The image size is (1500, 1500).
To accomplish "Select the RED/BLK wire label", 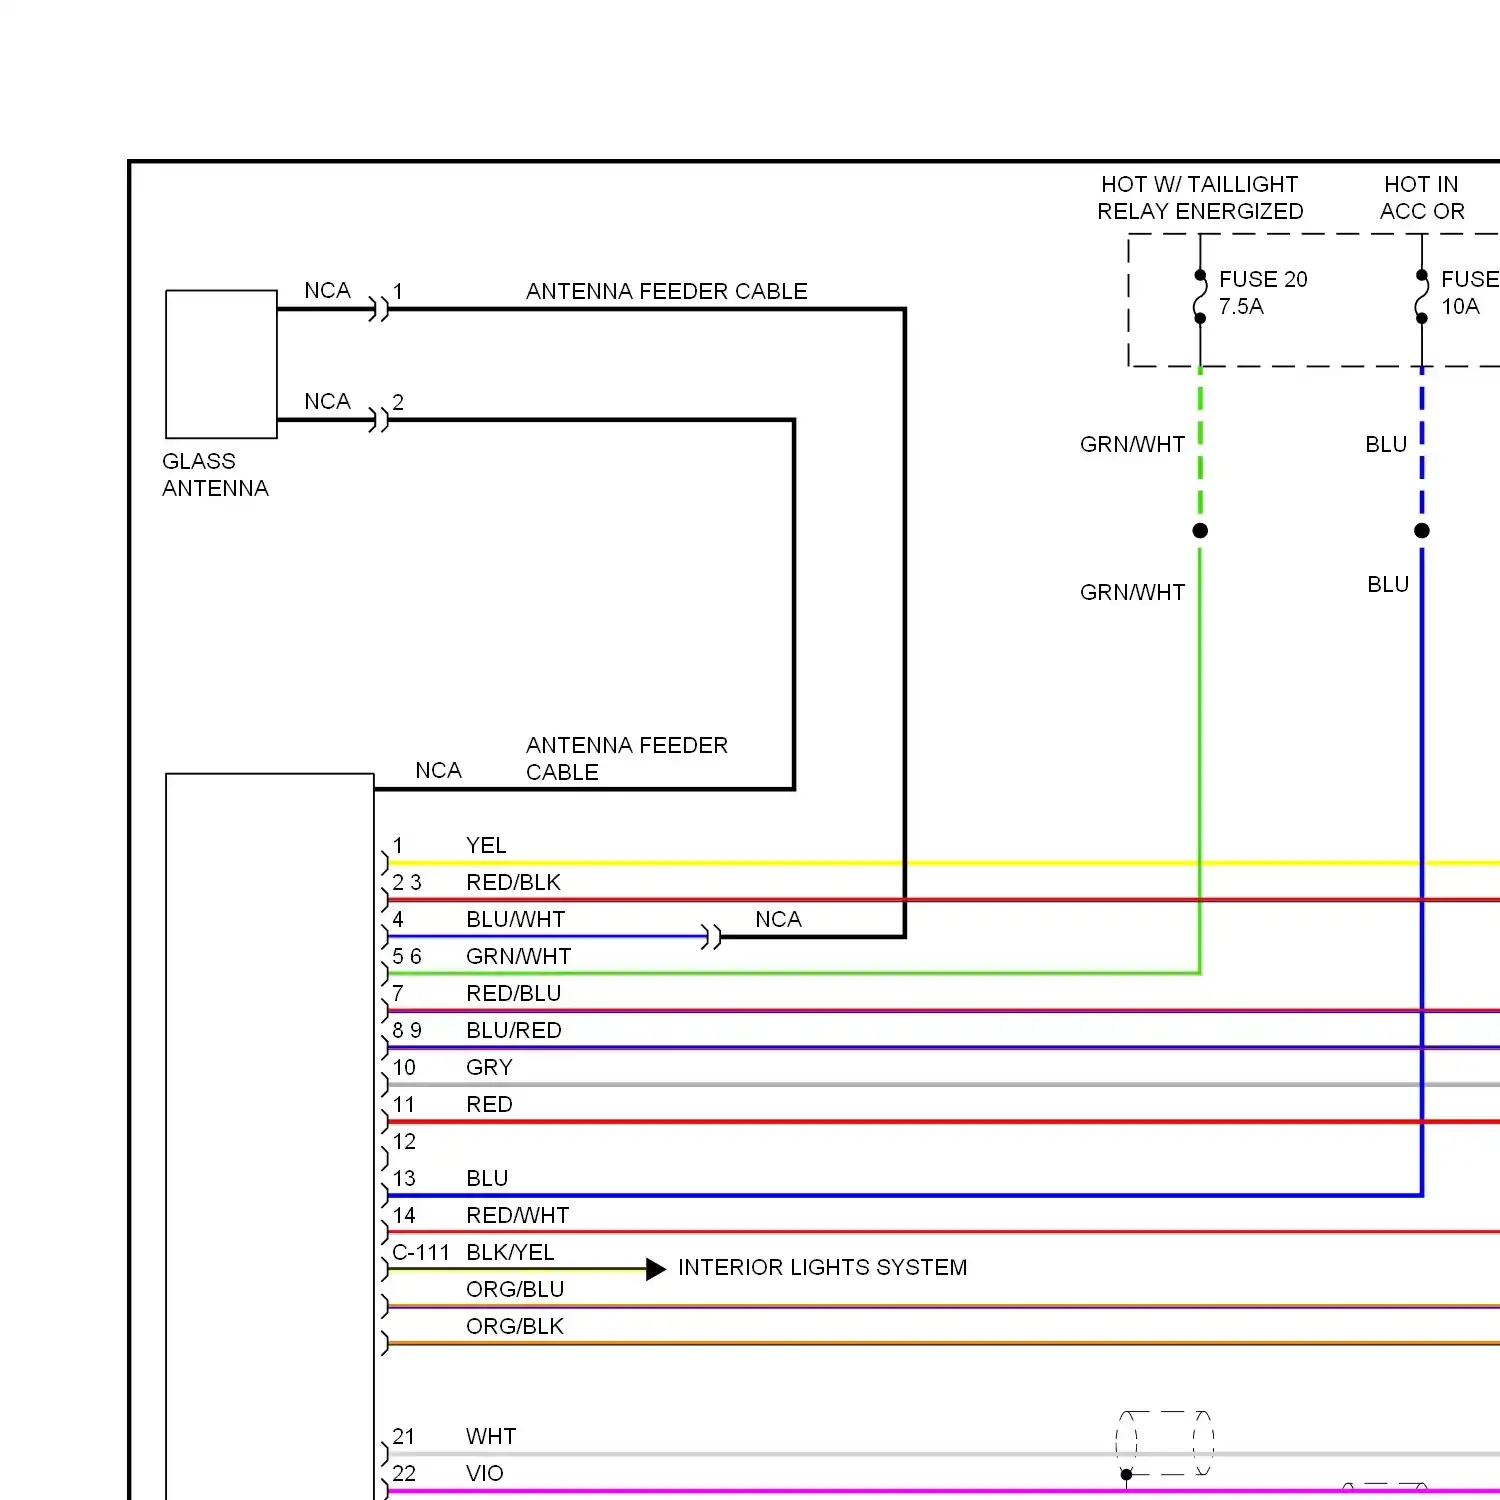I will (513, 882).
